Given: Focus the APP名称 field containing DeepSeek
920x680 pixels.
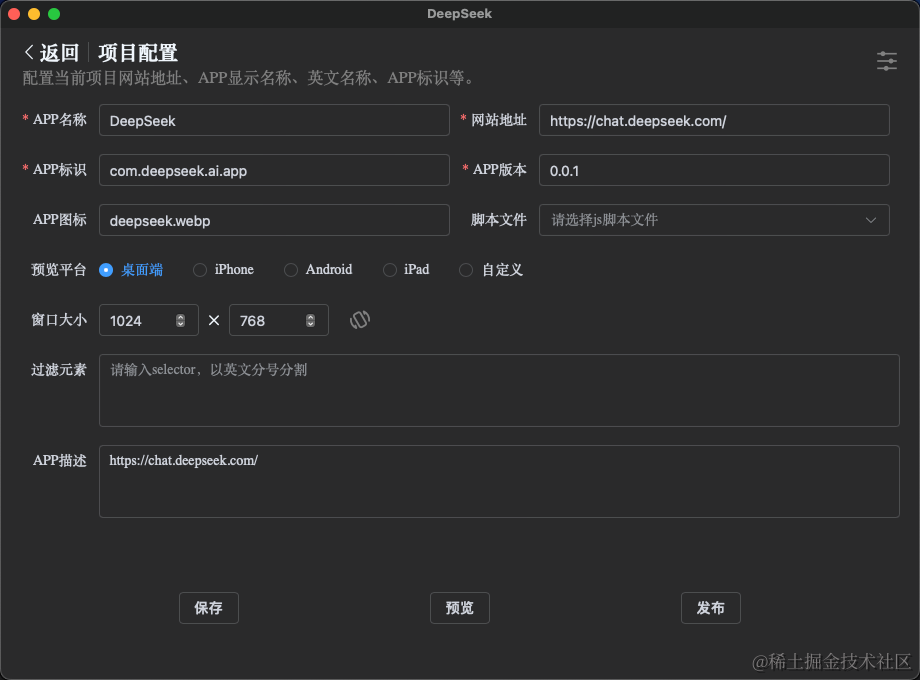Looking at the screenshot, I should pyautogui.click(x=274, y=120).
